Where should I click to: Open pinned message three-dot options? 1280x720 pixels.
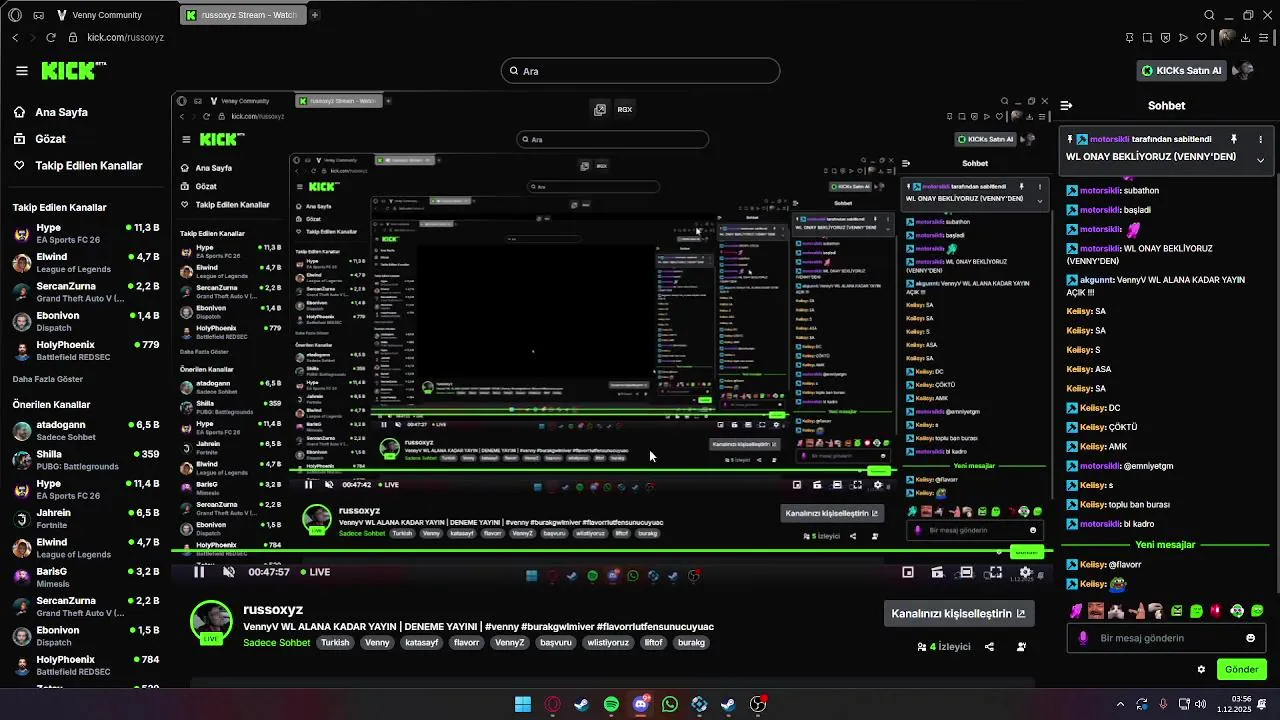(1261, 139)
